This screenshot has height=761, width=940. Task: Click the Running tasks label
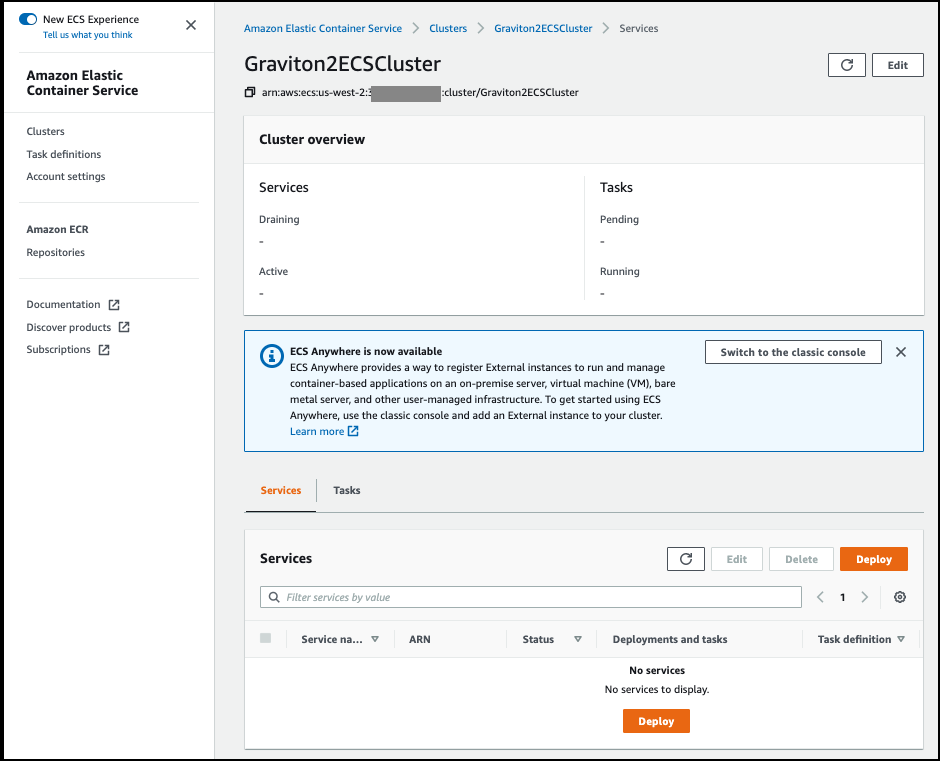[619, 272]
